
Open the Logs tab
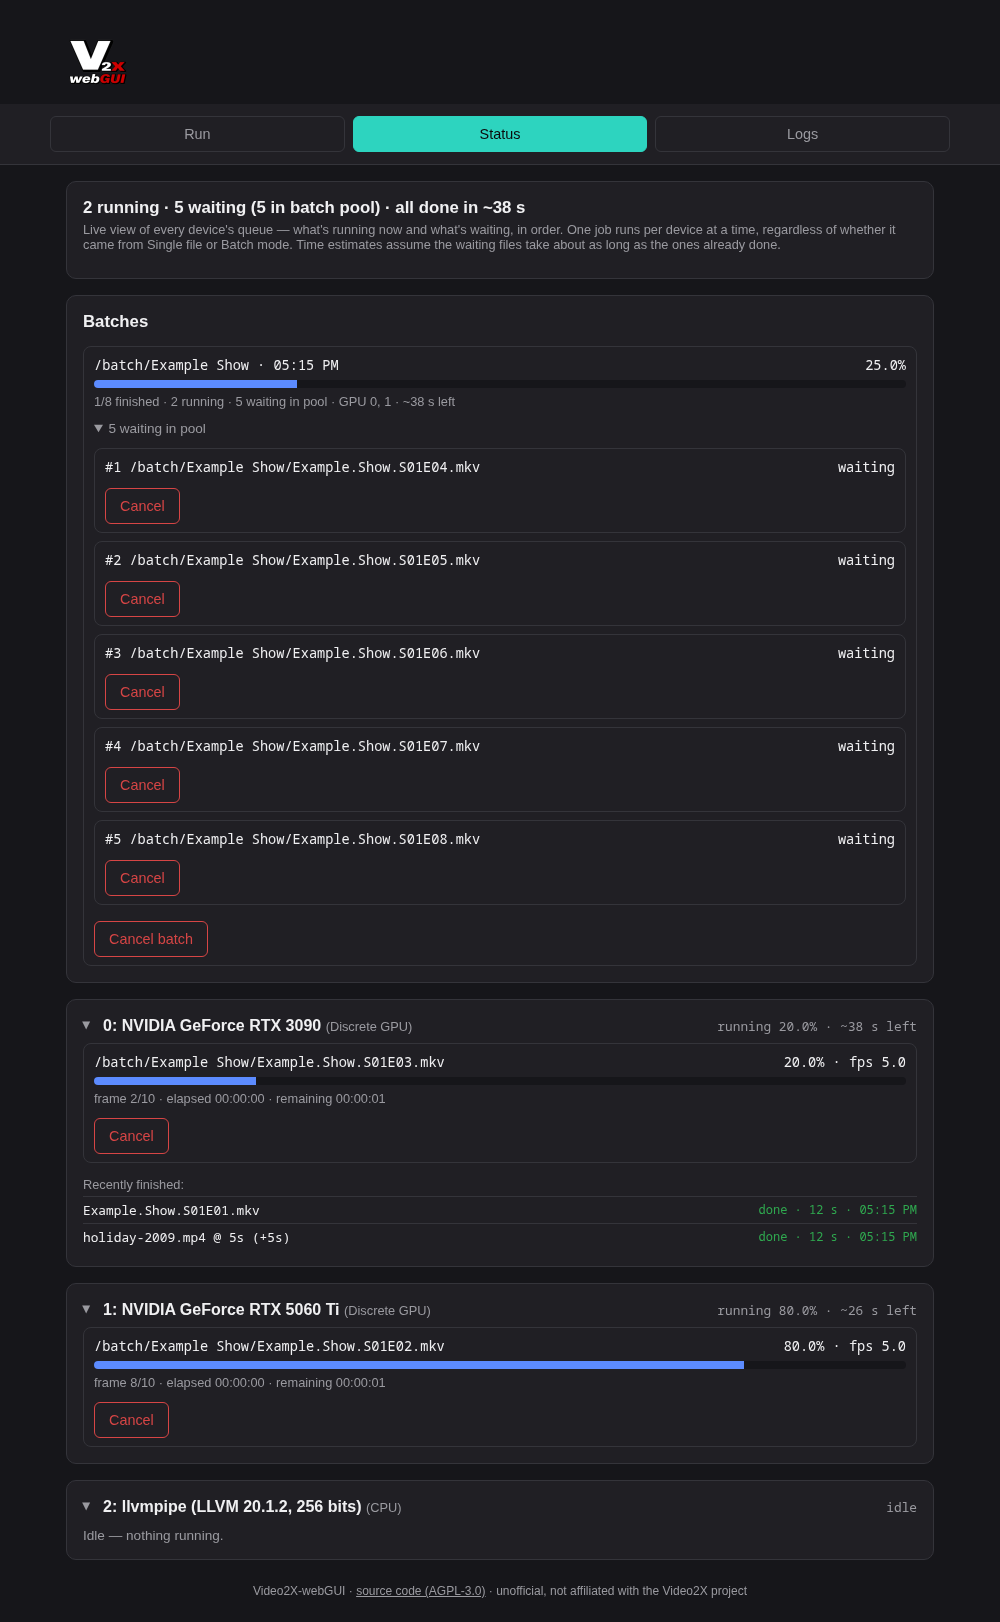coord(802,134)
